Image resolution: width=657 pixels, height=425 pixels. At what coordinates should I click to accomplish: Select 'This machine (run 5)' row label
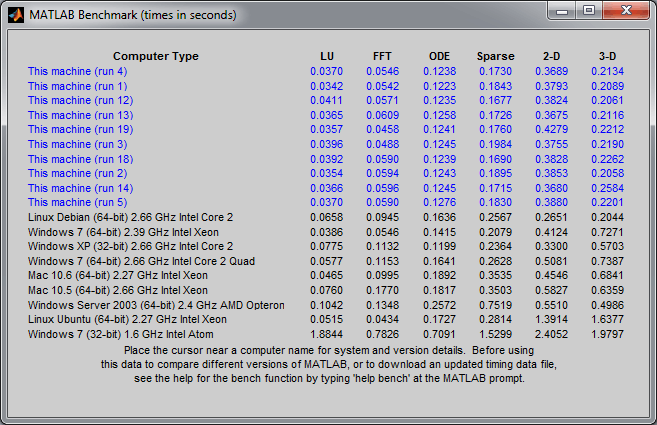pyautogui.click(x=78, y=202)
